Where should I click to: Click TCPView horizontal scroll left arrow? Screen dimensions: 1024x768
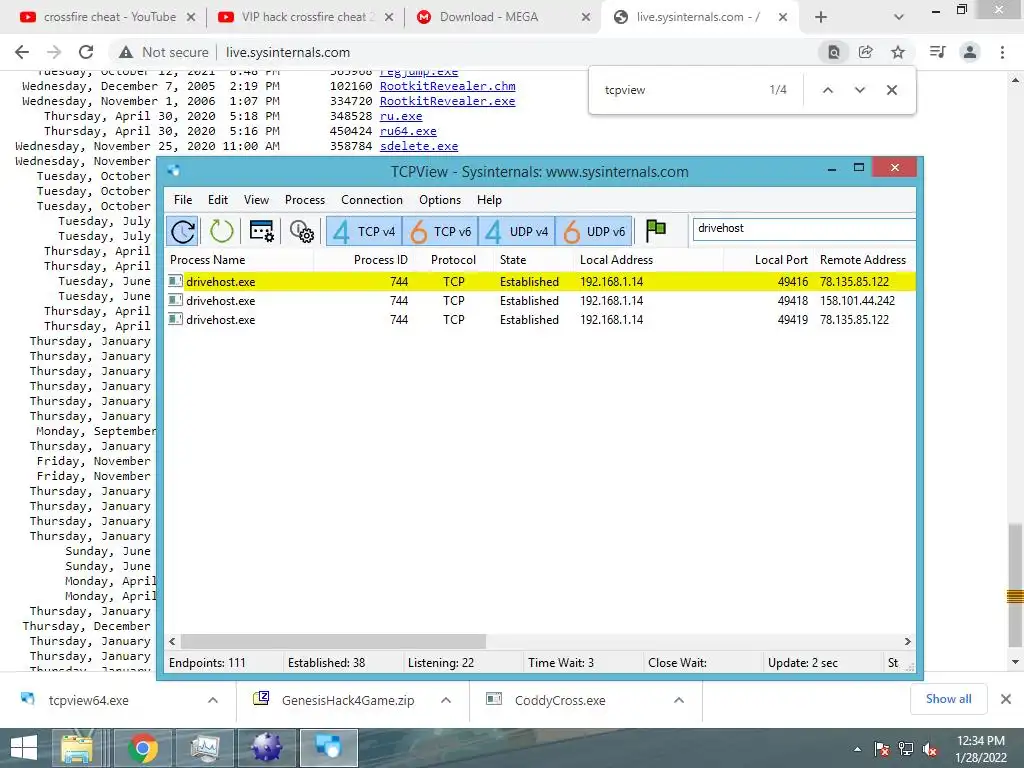172,641
